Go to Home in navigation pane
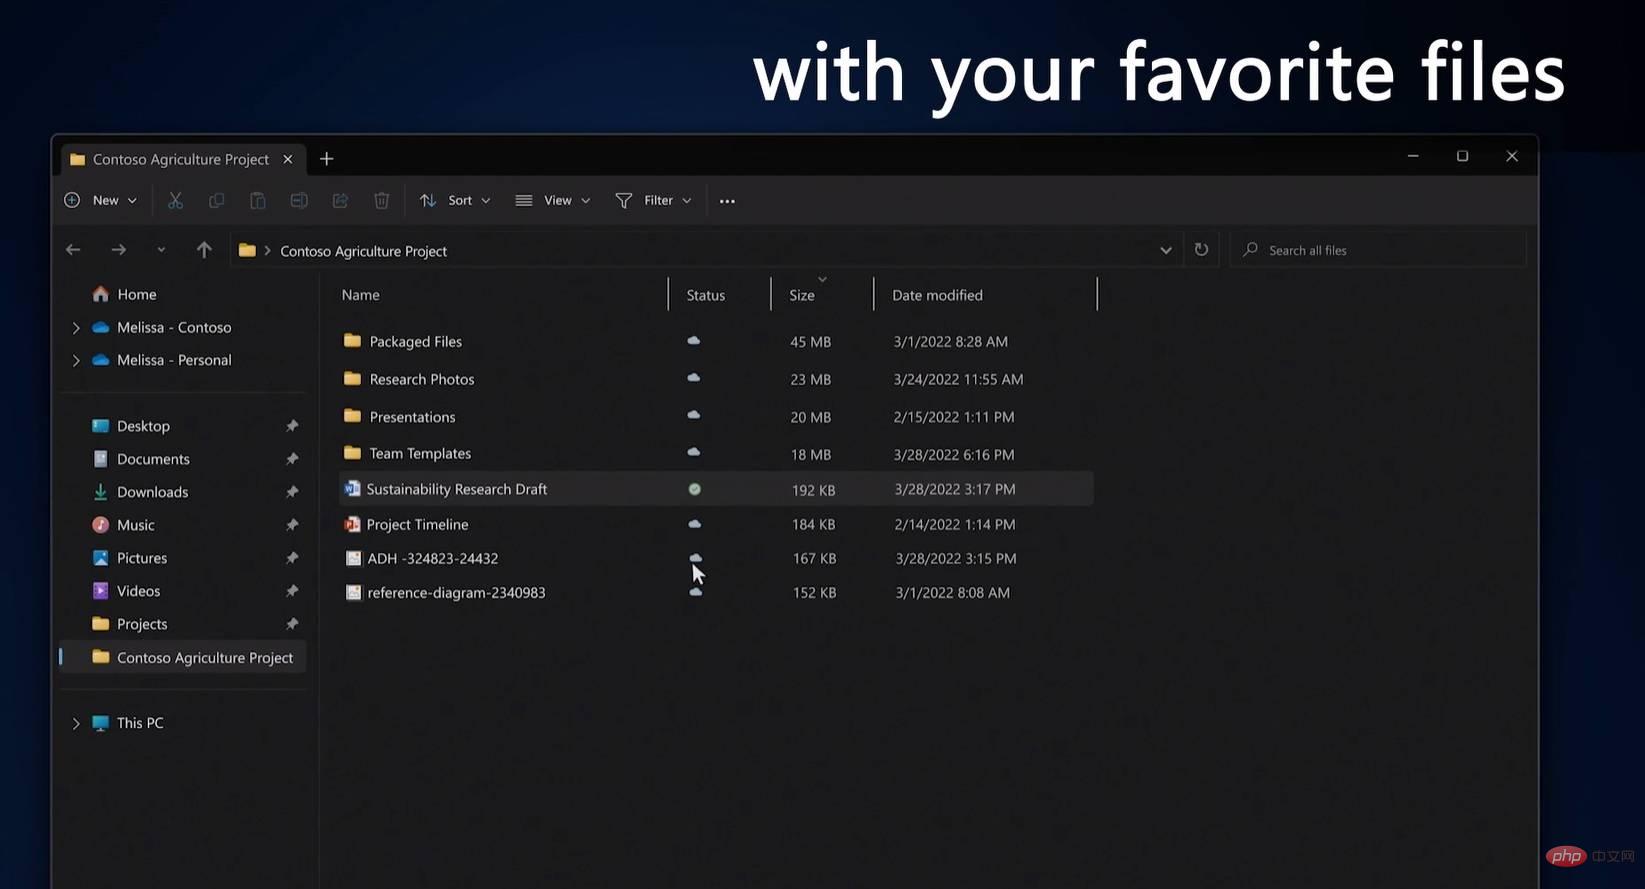This screenshot has width=1645, height=889. coord(137,294)
